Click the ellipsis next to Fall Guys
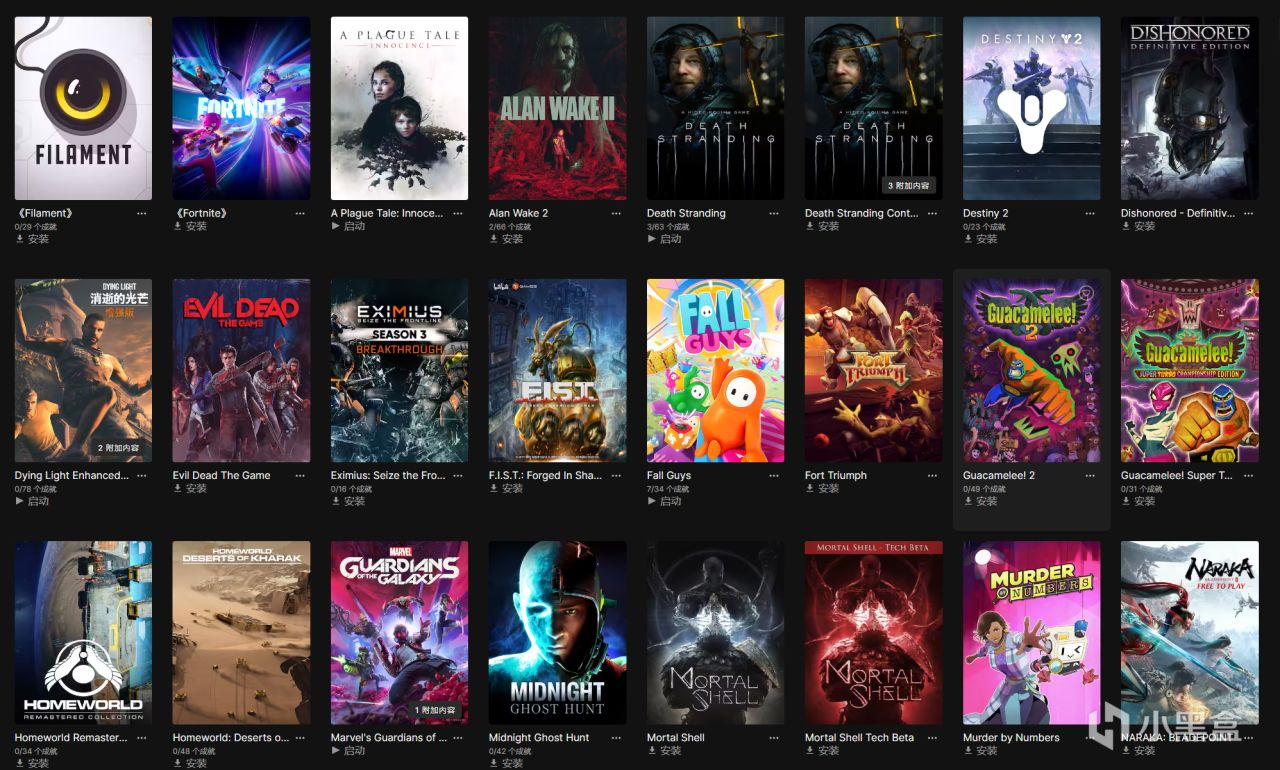This screenshot has height=770, width=1280. [x=774, y=475]
